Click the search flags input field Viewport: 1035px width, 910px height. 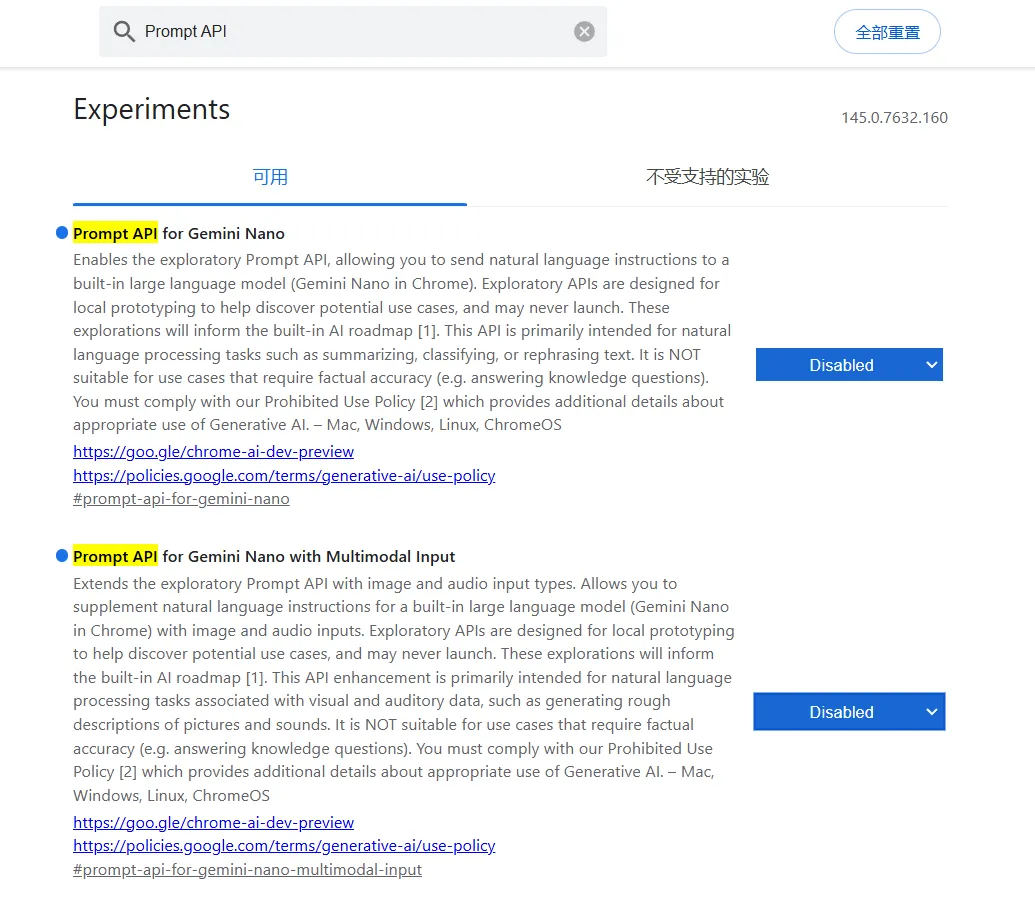[353, 31]
